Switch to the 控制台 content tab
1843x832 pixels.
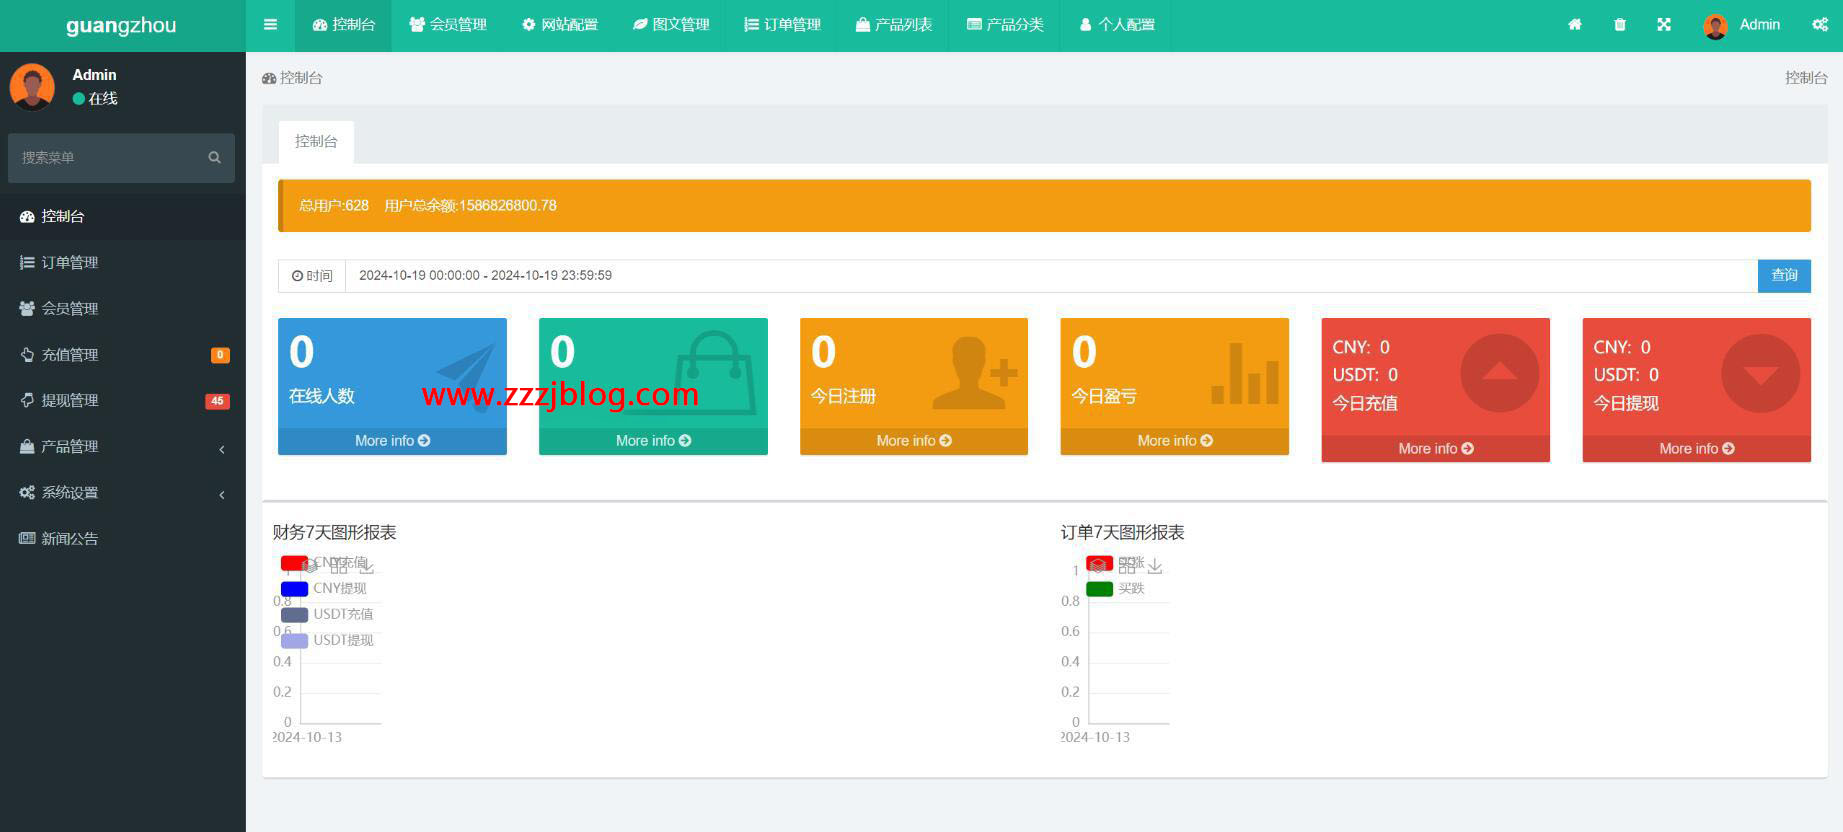(x=316, y=142)
